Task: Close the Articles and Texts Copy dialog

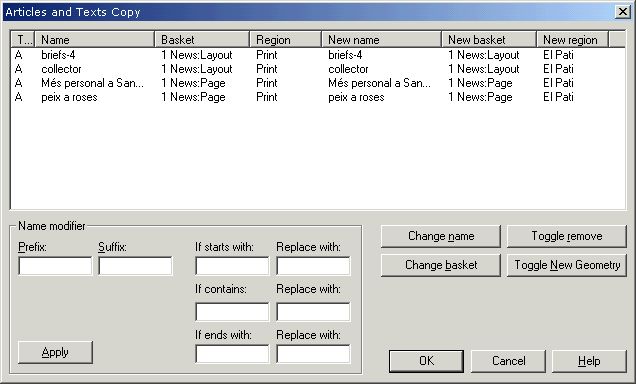Action: click(x=622, y=12)
